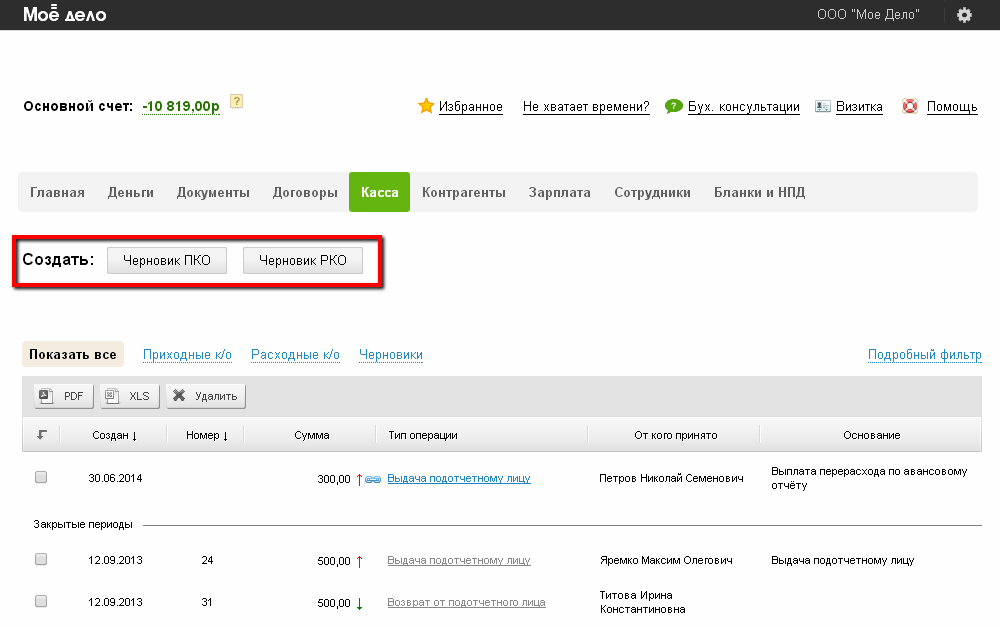Click the Избранное star icon
This screenshot has width=1000, height=627.
pyautogui.click(x=426, y=106)
